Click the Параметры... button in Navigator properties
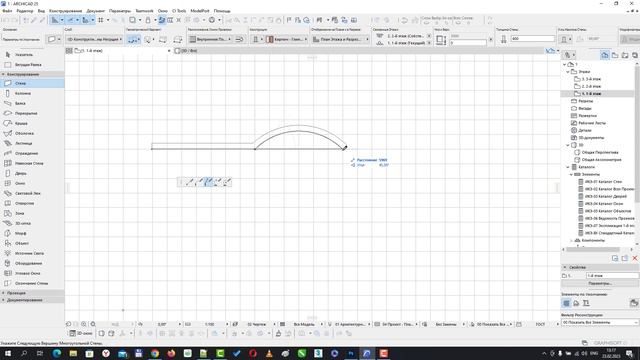640x360 pixels. (599, 283)
